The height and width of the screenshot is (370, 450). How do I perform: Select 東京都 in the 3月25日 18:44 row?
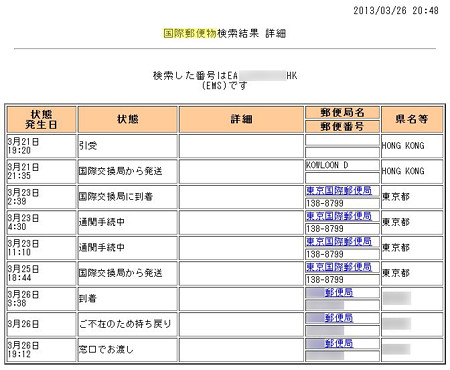click(x=412, y=273)
